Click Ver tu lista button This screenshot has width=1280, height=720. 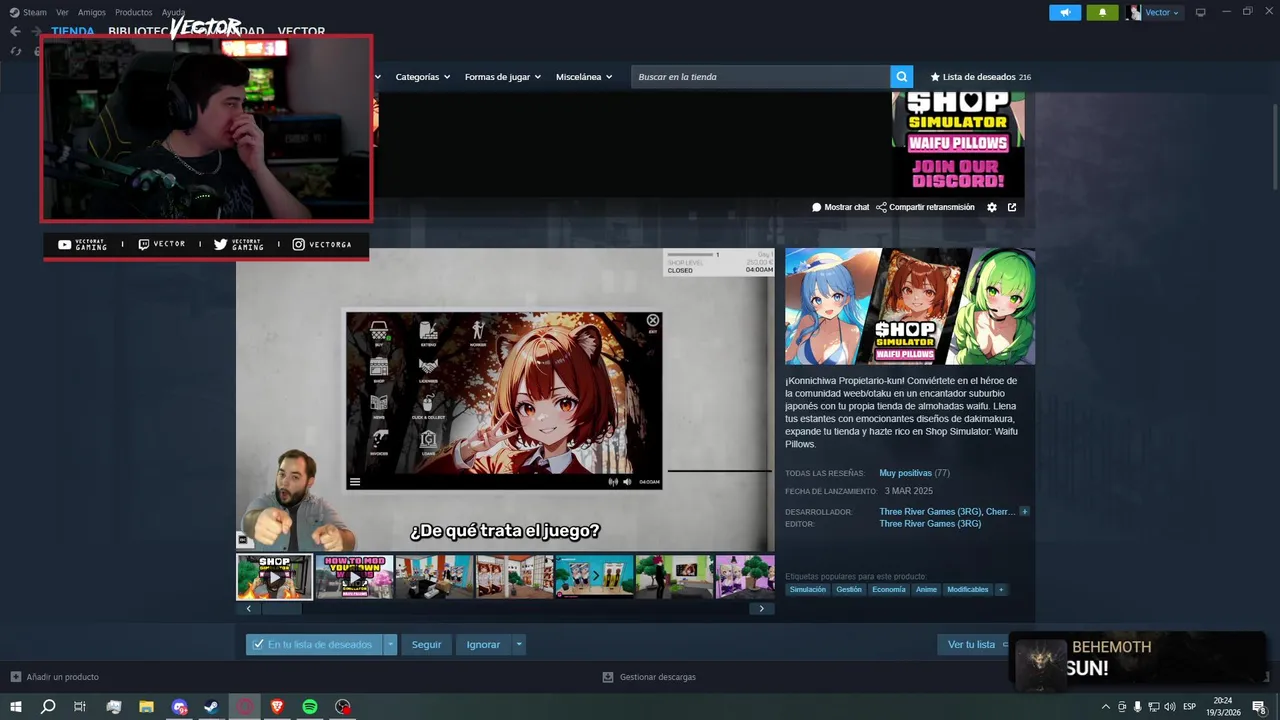971,645
